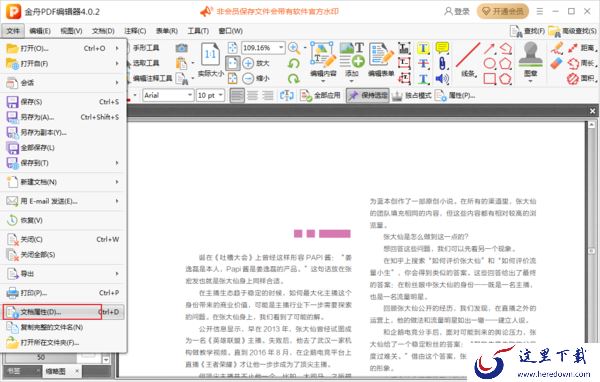Choose 复制完整的文件名(N) entry
This screenshot has height=382, width=600.
tap(63, 327)
